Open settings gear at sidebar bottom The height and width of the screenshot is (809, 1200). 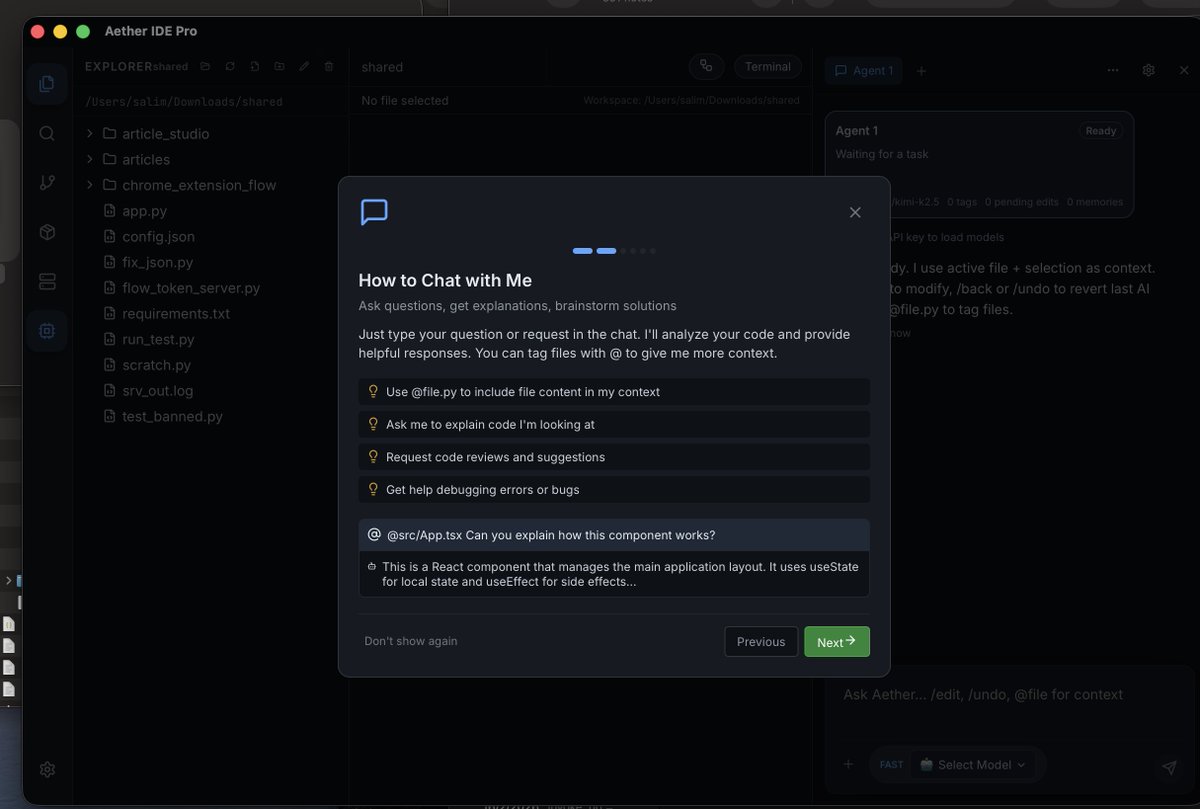click(x=47, y=769)
